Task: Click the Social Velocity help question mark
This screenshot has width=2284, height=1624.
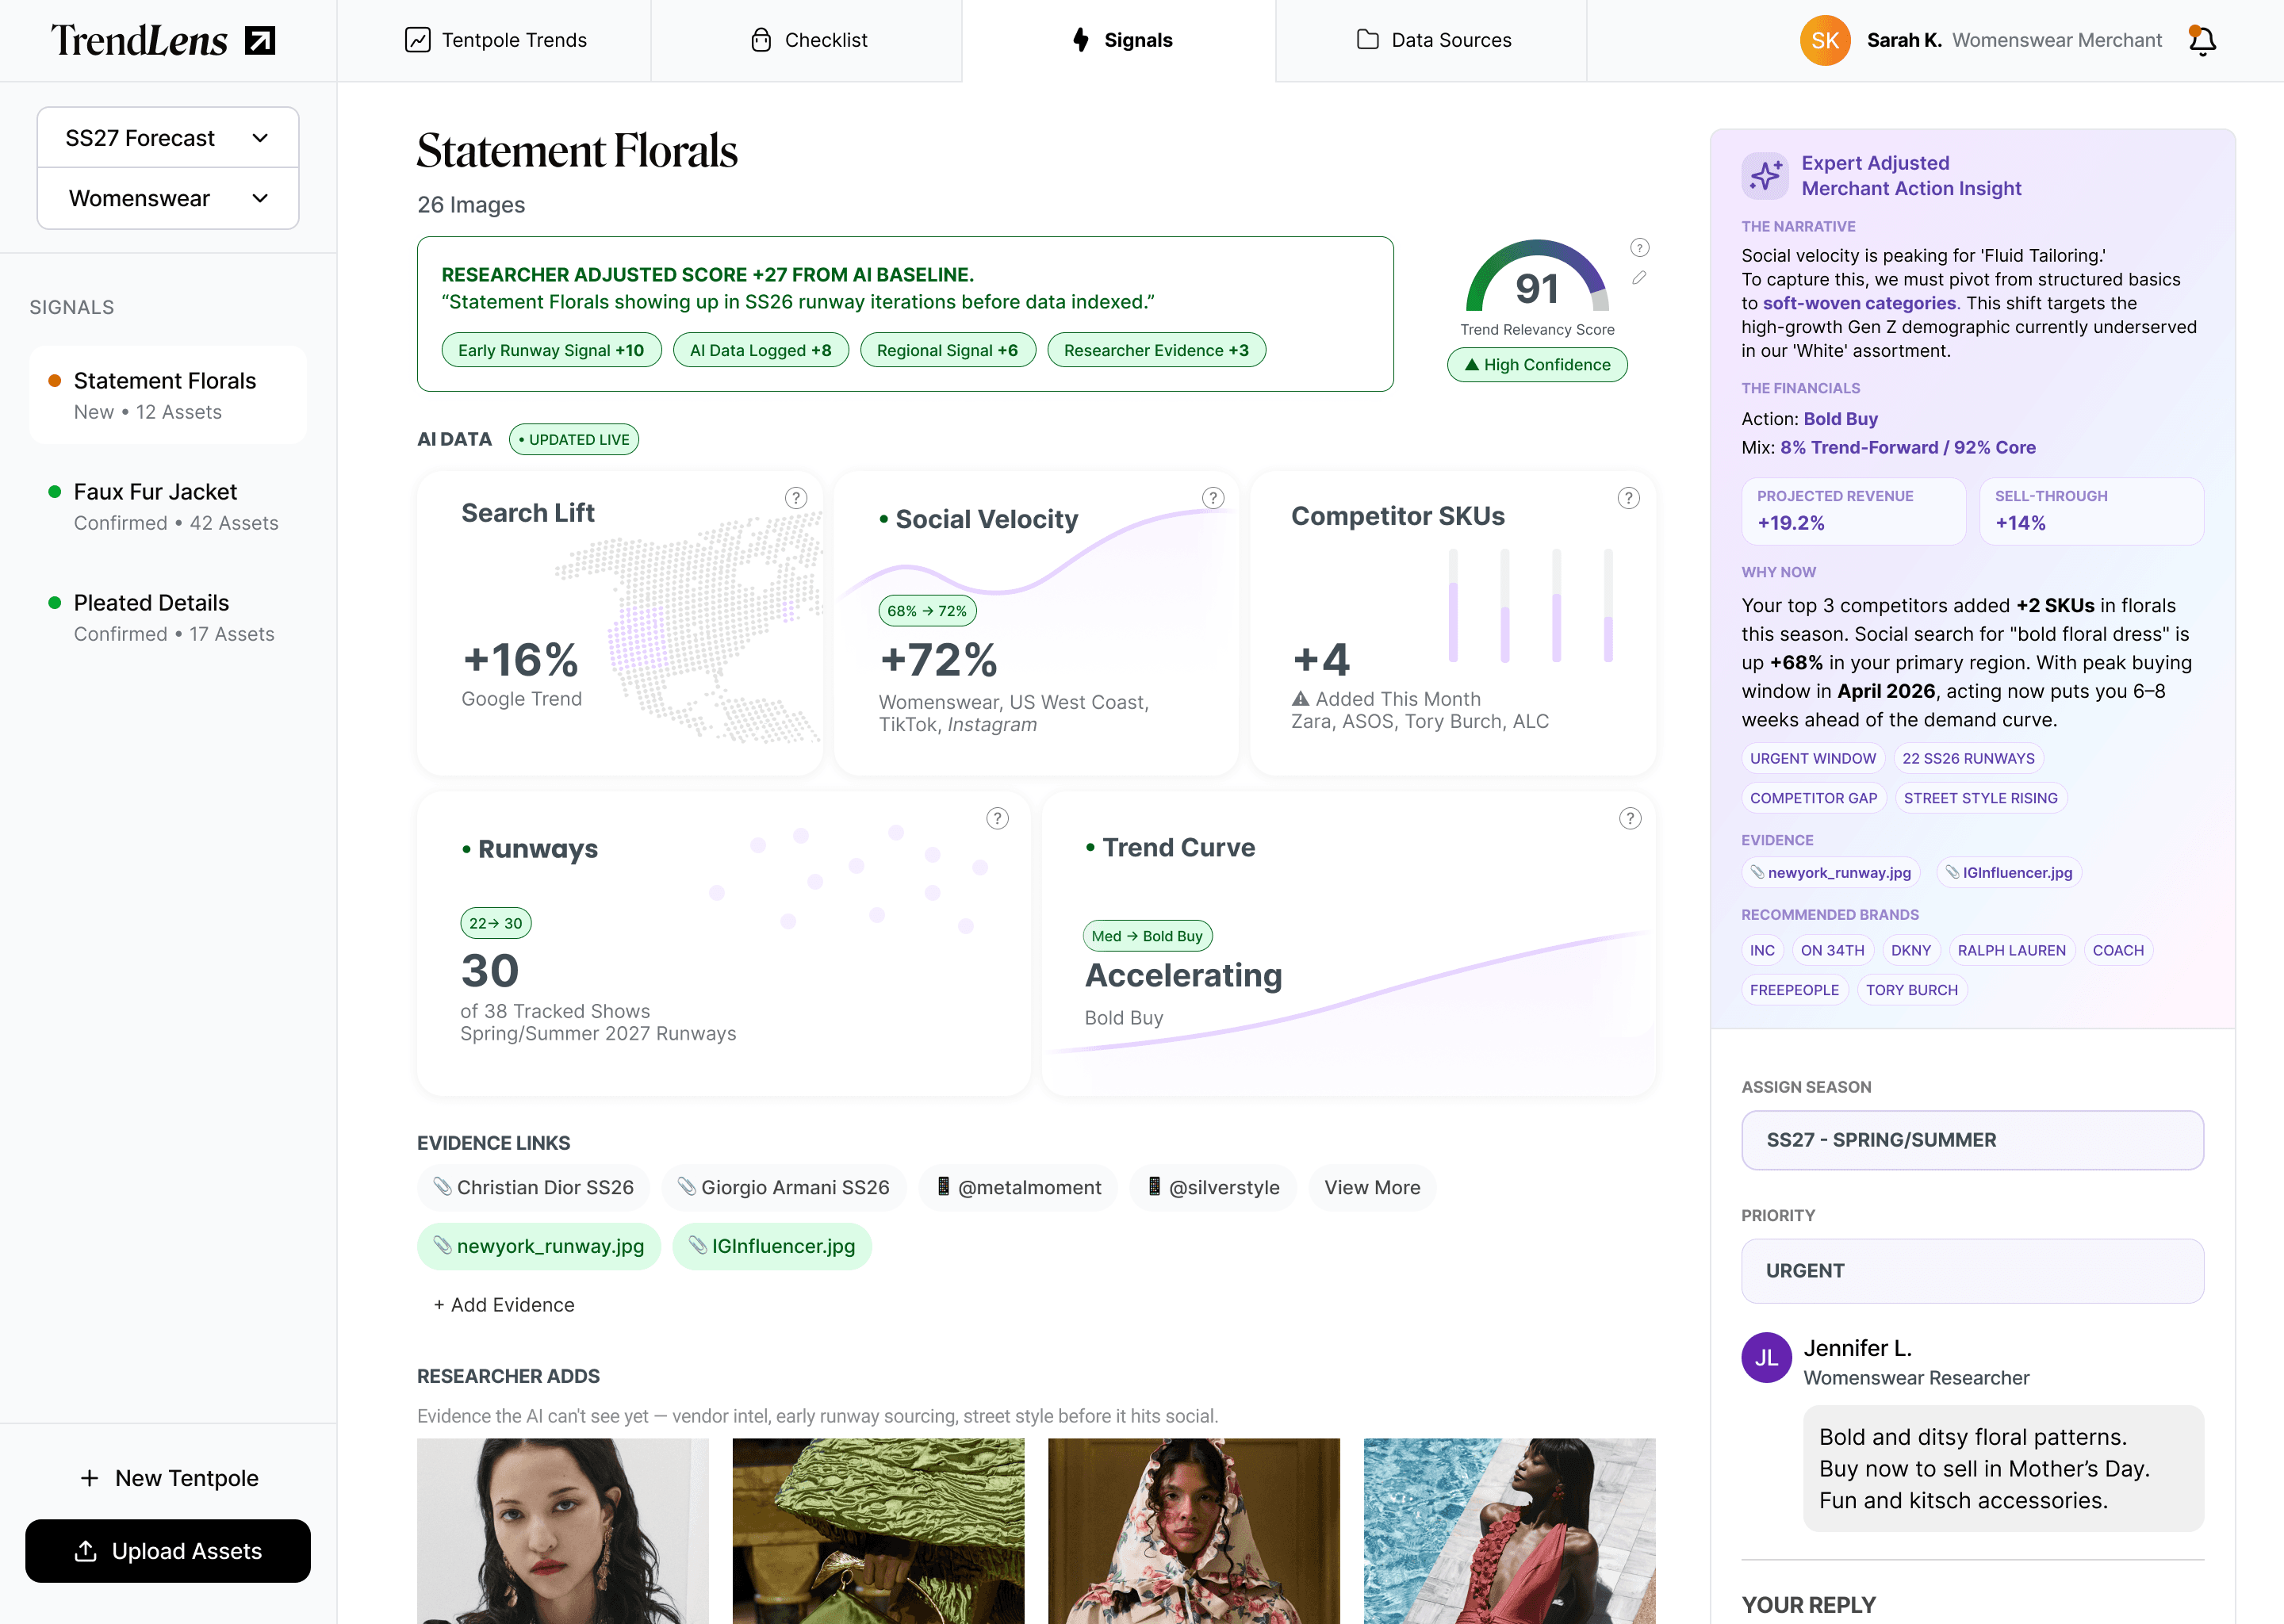Action: 1212,498
